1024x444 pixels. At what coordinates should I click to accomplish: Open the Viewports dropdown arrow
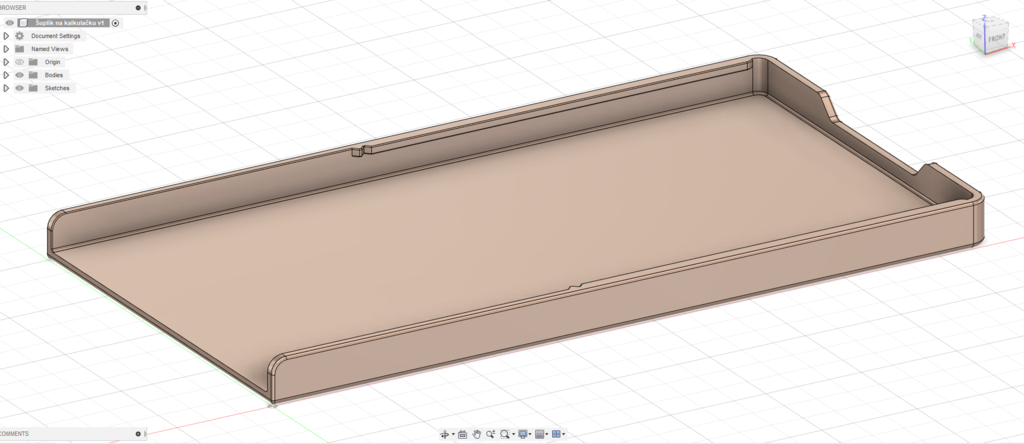pos(564,434)
